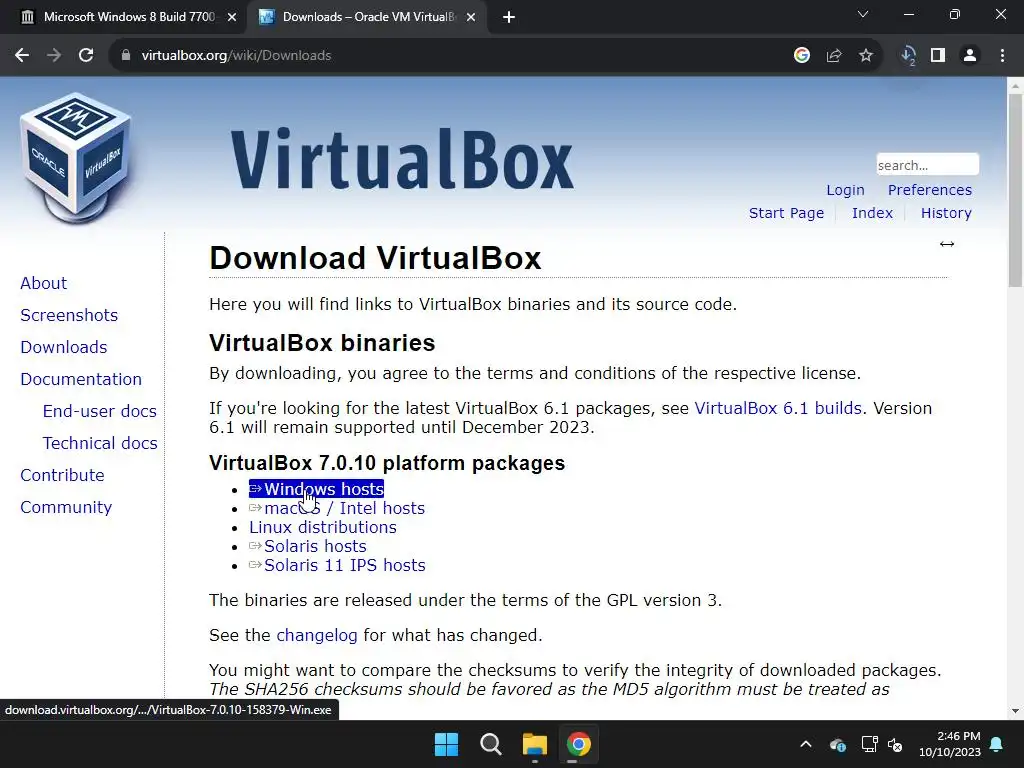The height and width of the screenshot is (768, 1024).
Task: Open clock showing 2:46 PM
Action: pyautogui.click(x=950, y=744)
